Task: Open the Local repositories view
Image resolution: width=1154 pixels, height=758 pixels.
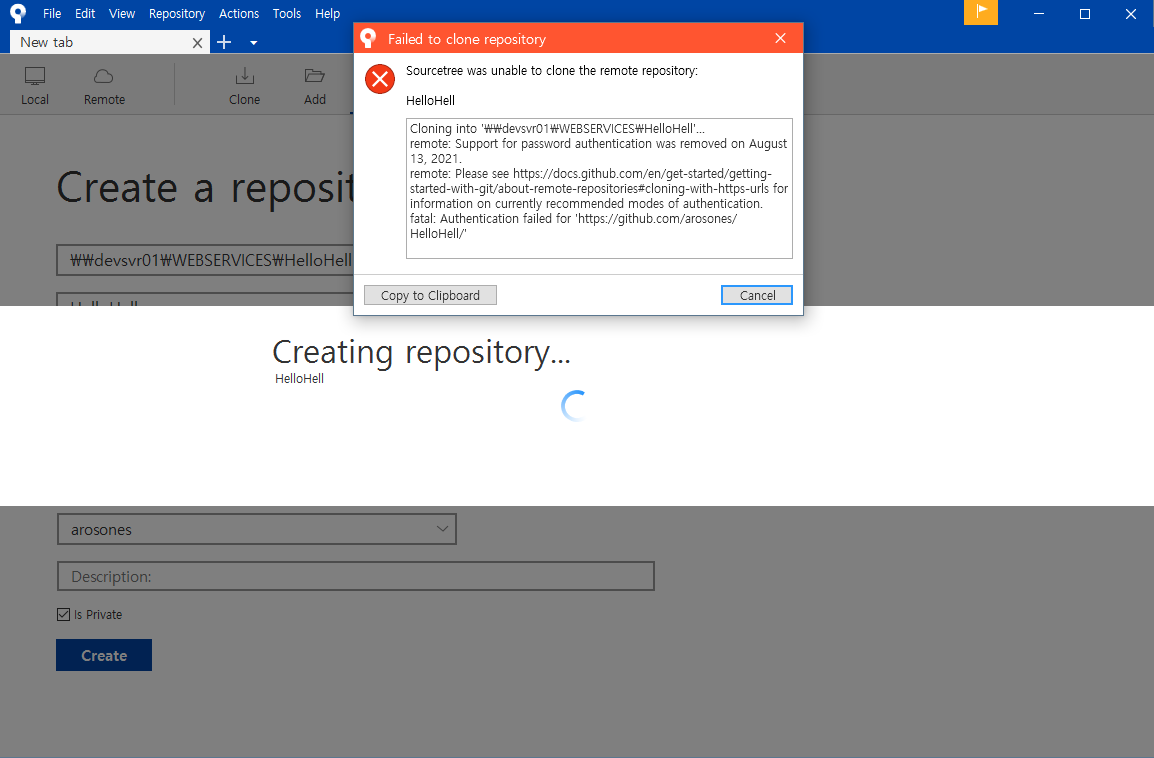Action: point(35,86)
